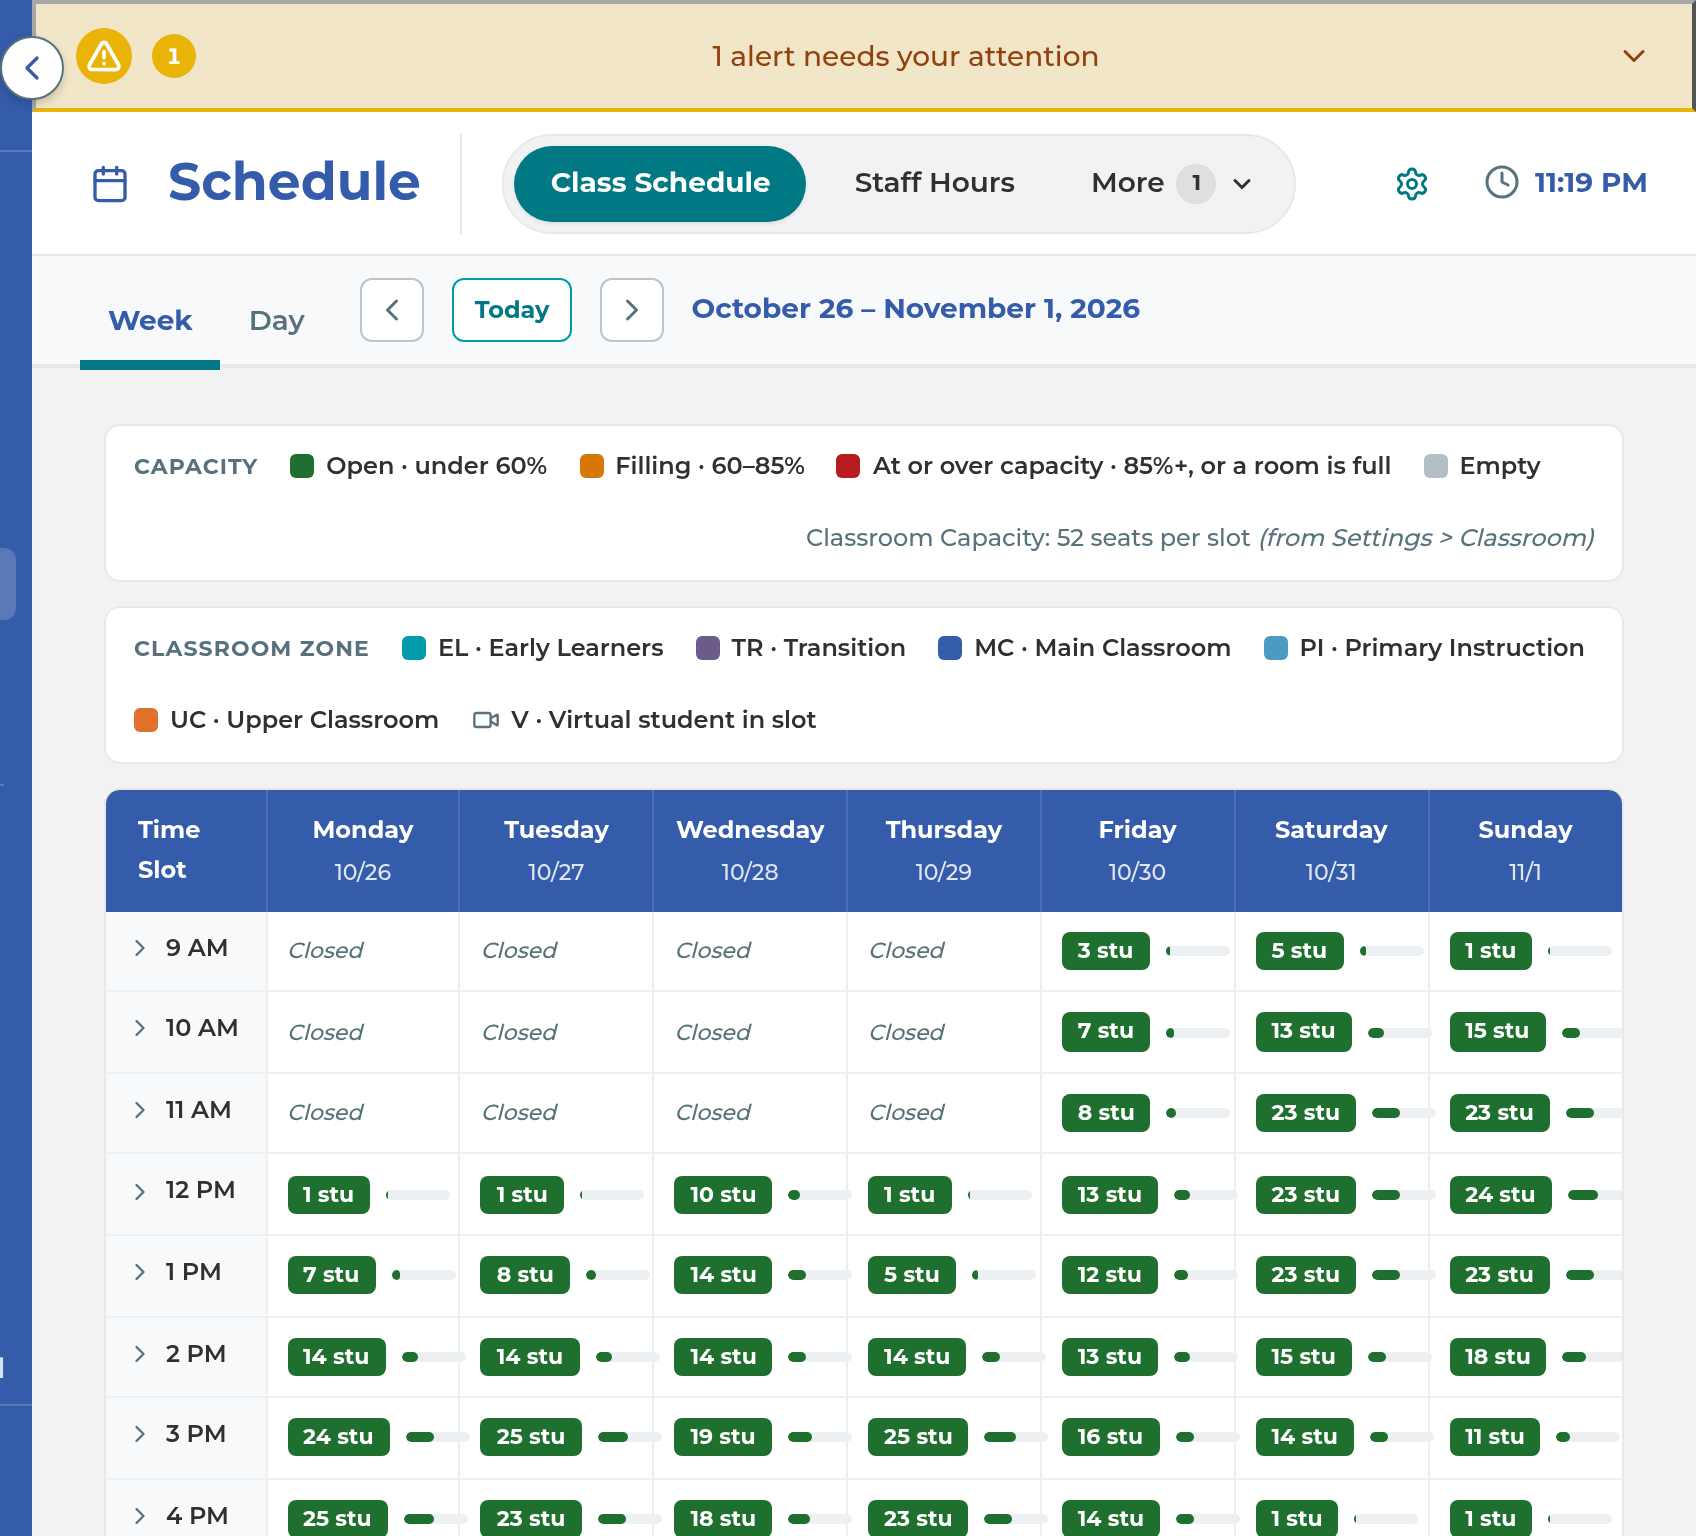Expand the 2 PM time slot row
Screen dimensions: 1696x1536
pos(140,1354)
